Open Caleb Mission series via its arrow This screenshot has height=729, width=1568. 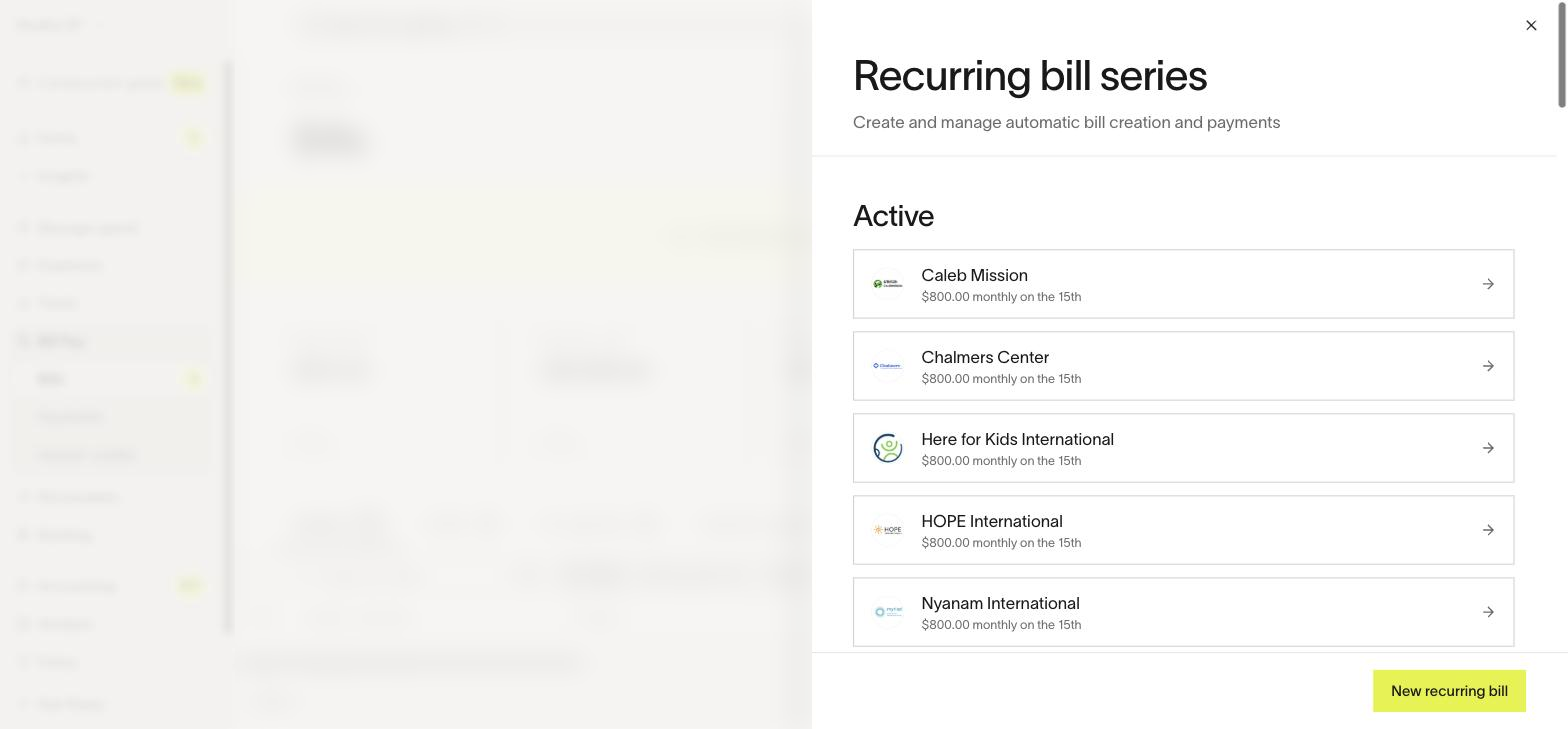1488,284
